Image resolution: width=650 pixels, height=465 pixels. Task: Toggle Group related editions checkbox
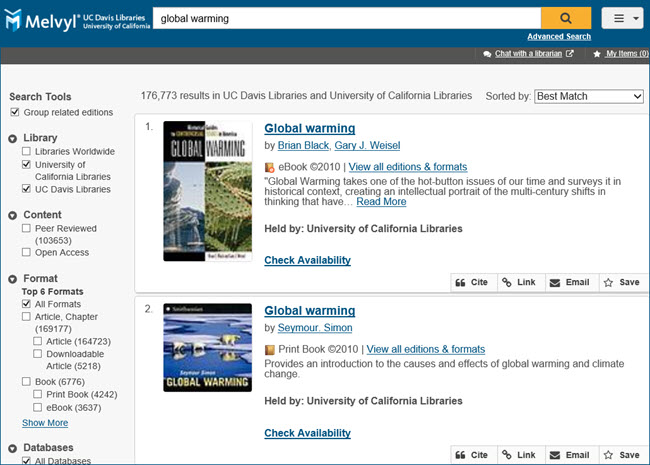(15, 112)
